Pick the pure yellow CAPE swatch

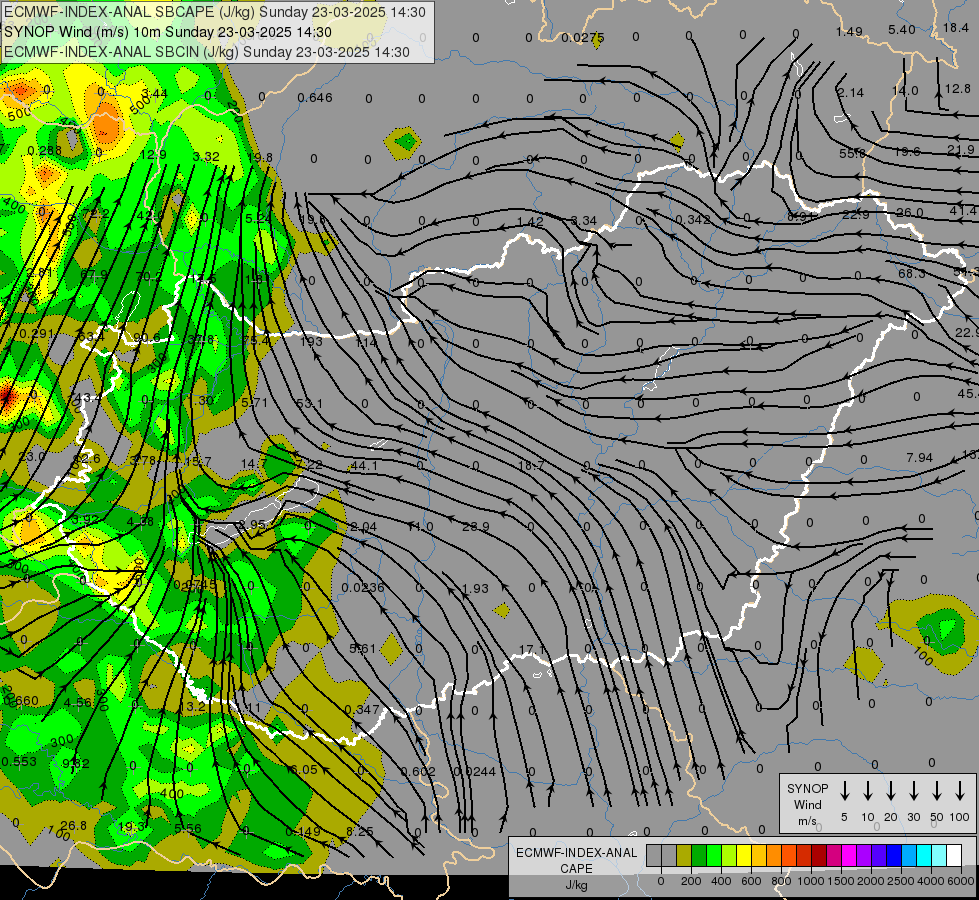click(744, 855)
